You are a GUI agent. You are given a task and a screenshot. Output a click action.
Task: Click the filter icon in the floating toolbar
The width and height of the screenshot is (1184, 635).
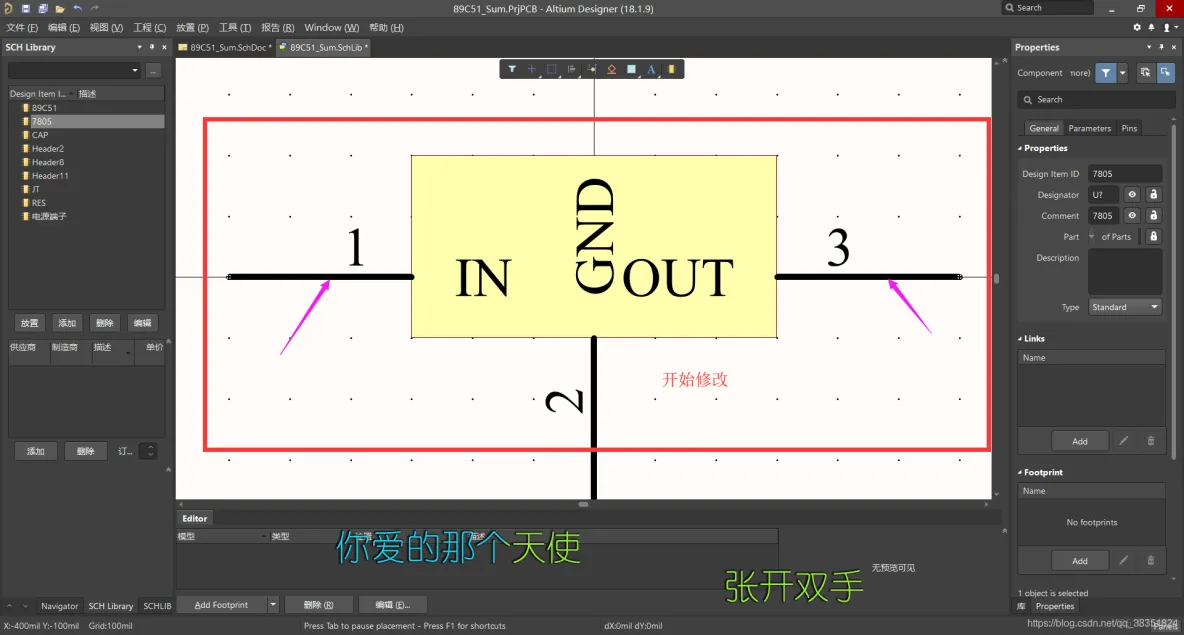tap(512, 69)
